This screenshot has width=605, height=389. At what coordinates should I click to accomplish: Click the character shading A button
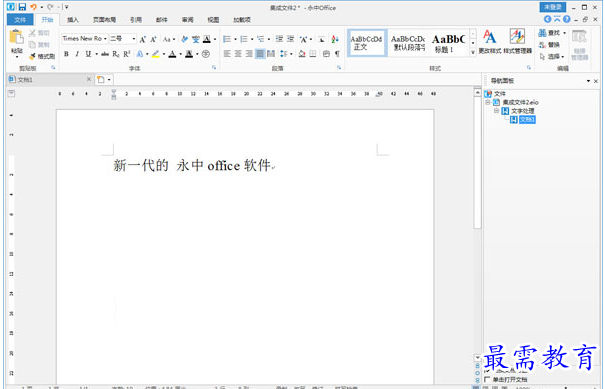tap(189, 54)
